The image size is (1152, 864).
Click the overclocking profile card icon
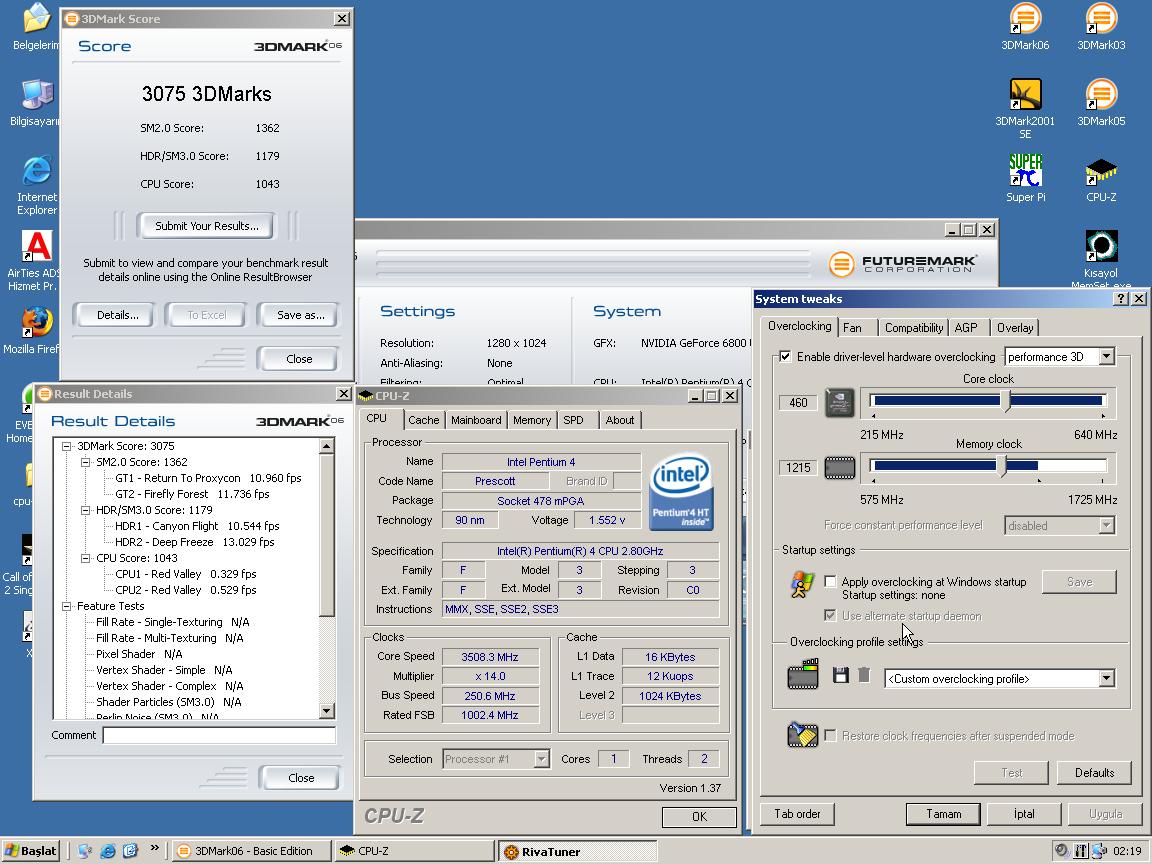tap(802, 674)
